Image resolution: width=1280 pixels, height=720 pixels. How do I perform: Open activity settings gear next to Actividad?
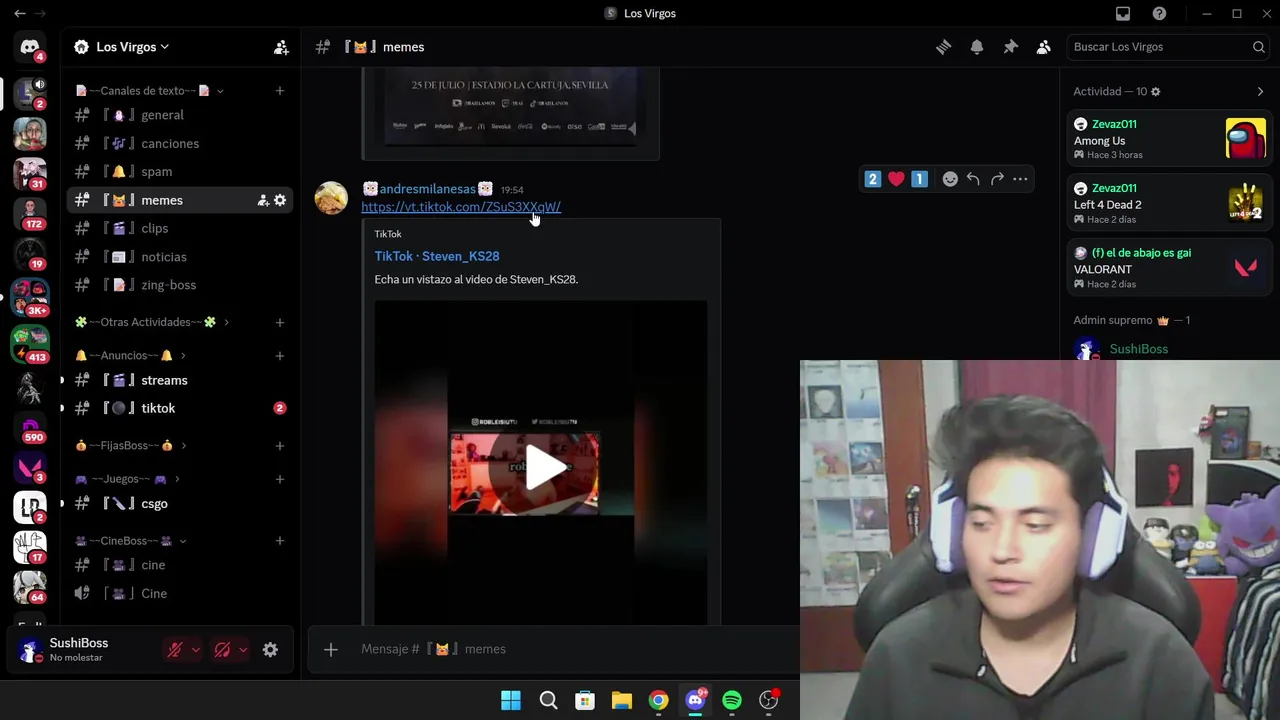pos(1155,91)
